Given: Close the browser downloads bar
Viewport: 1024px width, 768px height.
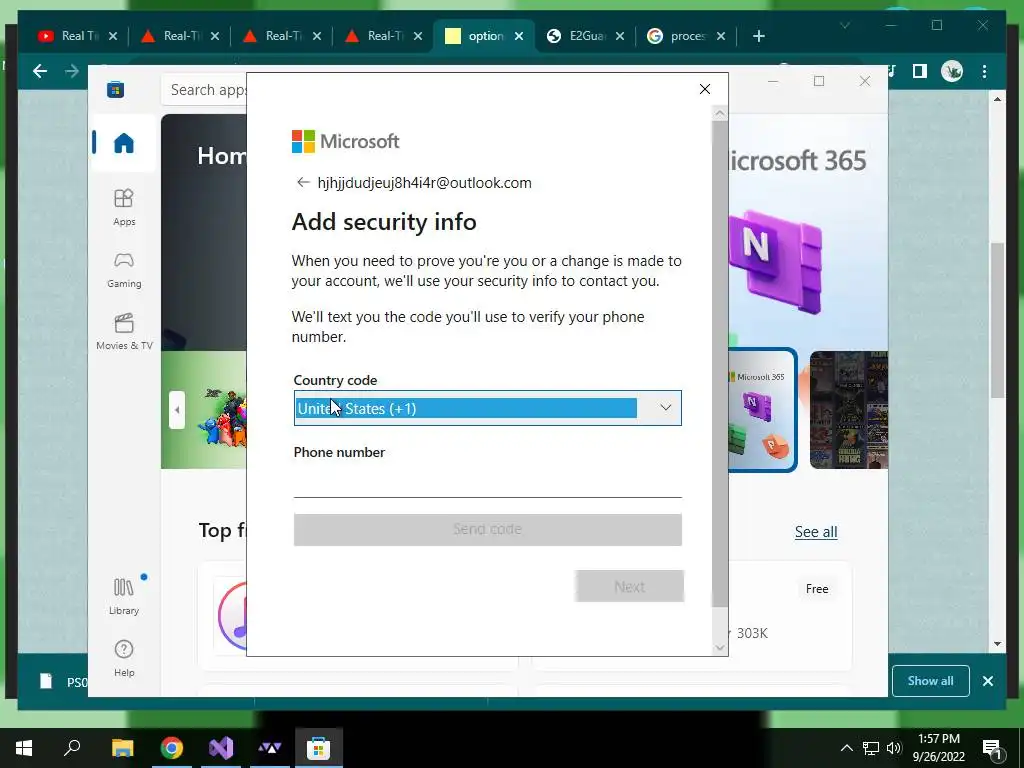Looking at the screenshot, I should (x=987, y=680).
